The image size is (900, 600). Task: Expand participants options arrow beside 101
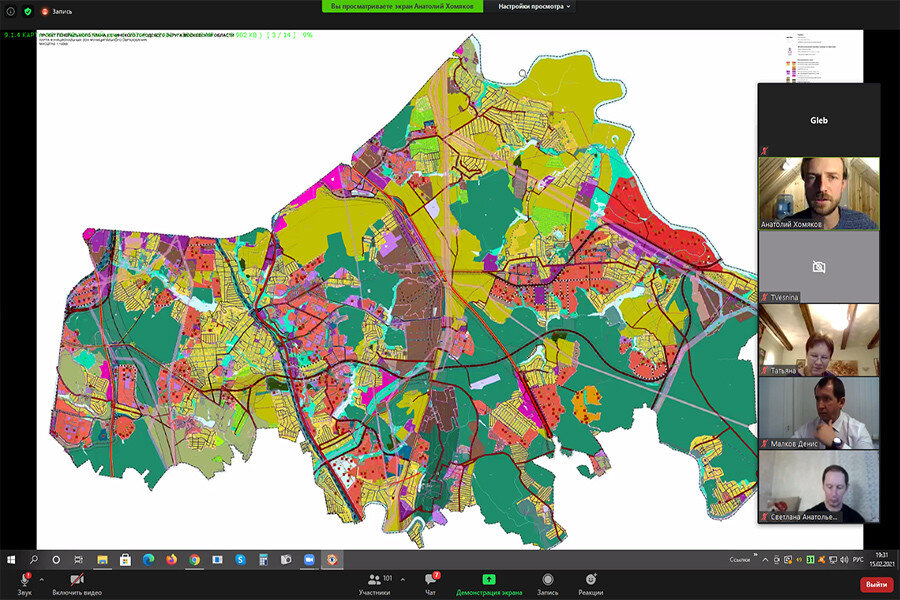click(402, 579)
